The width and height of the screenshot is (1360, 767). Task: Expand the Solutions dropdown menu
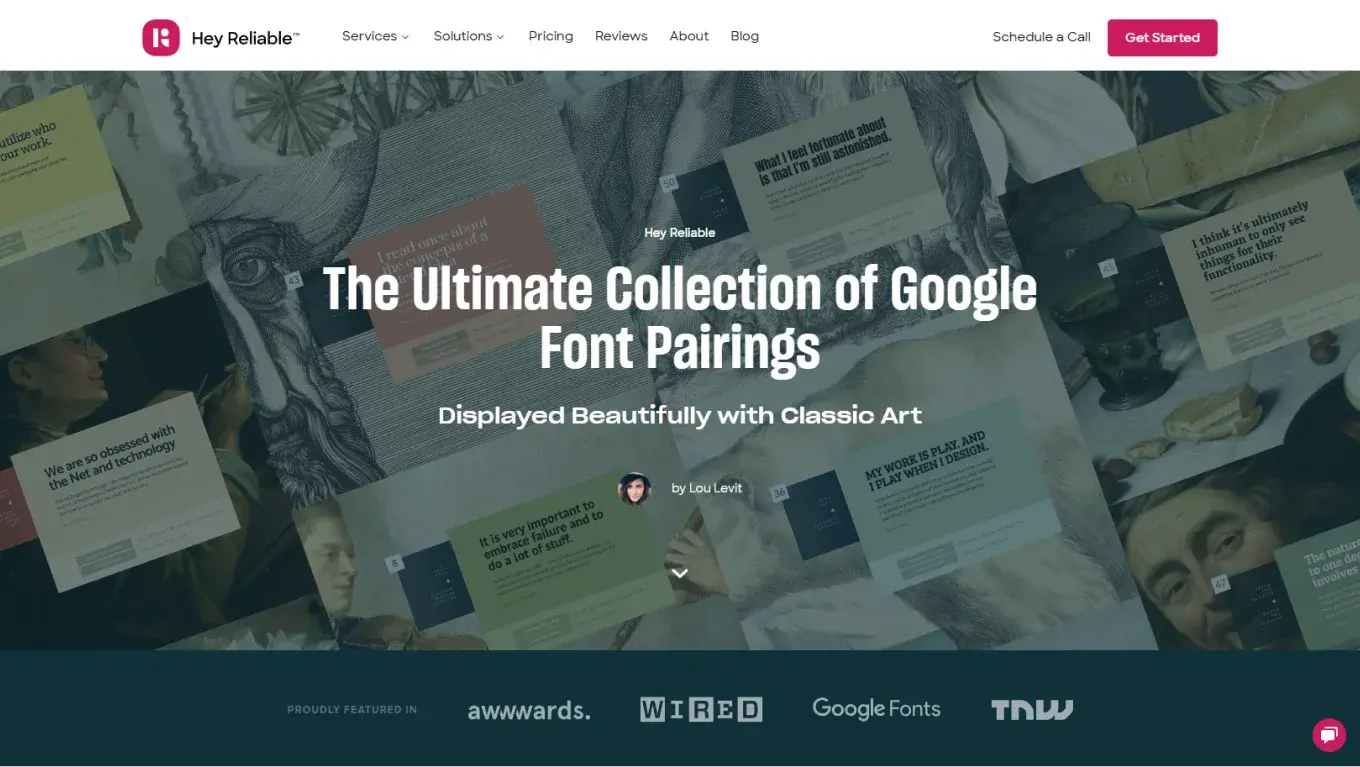468,36
